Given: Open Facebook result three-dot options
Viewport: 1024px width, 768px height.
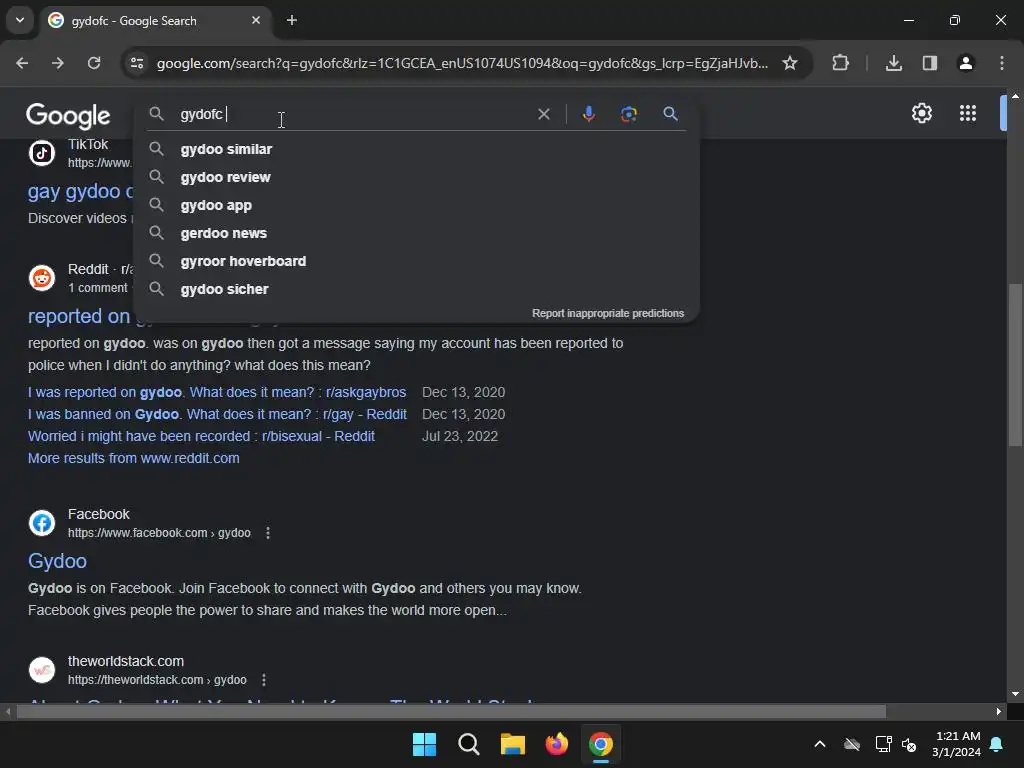Looking at the screenshot, I should (268, 533).
